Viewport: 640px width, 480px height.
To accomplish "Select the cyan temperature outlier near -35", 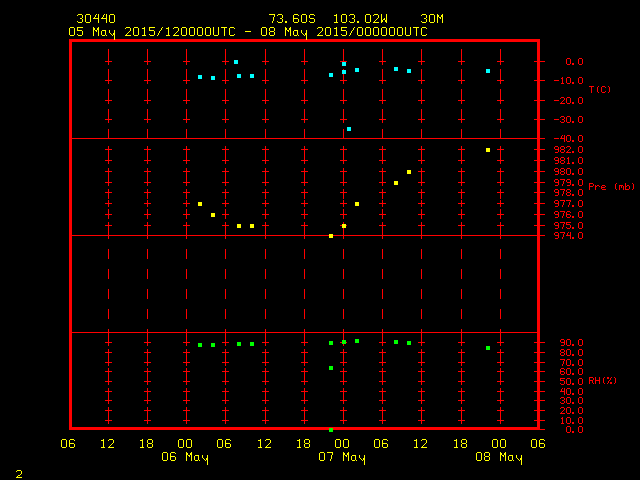I will pos(349,129).
